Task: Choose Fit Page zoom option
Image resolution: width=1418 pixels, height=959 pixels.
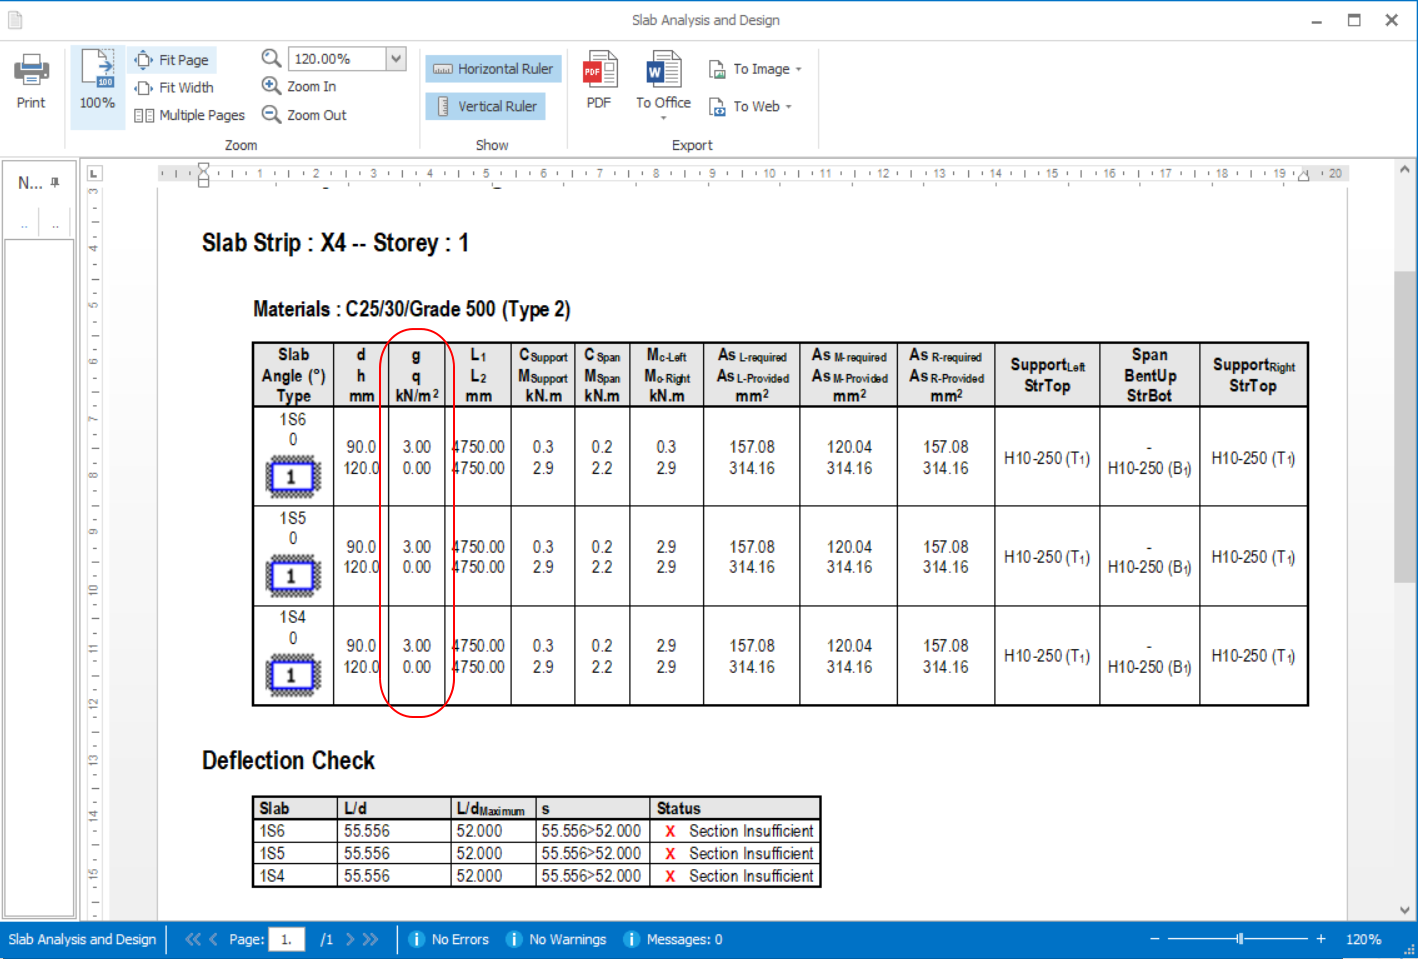Action: click(x=172, y=60)
